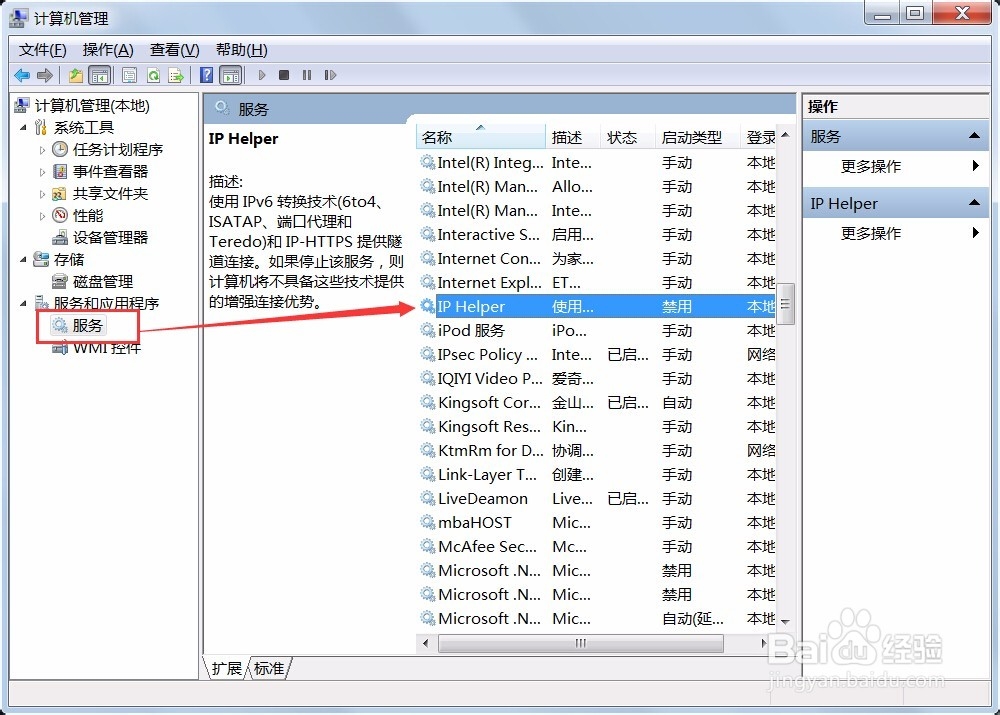
Task: Pause the service with pause icon
Action: click(309, 75)
